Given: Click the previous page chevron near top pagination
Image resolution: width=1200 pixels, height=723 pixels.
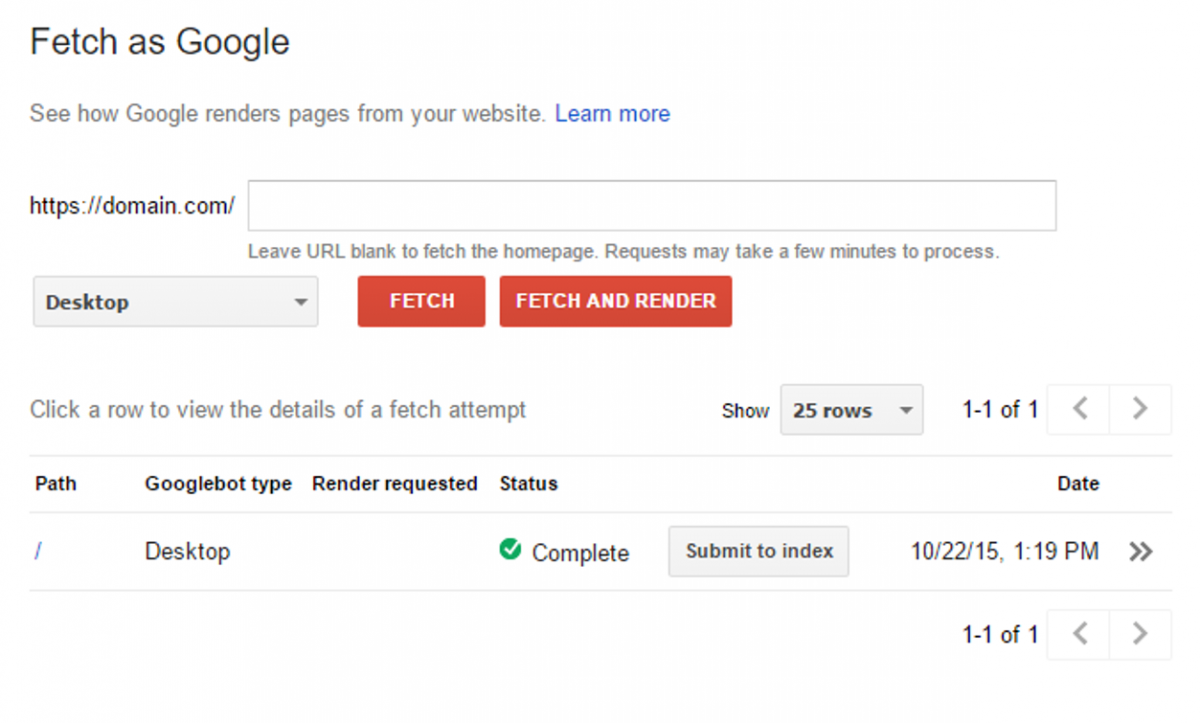Looking at the screenshot, I should (1077, 409).
